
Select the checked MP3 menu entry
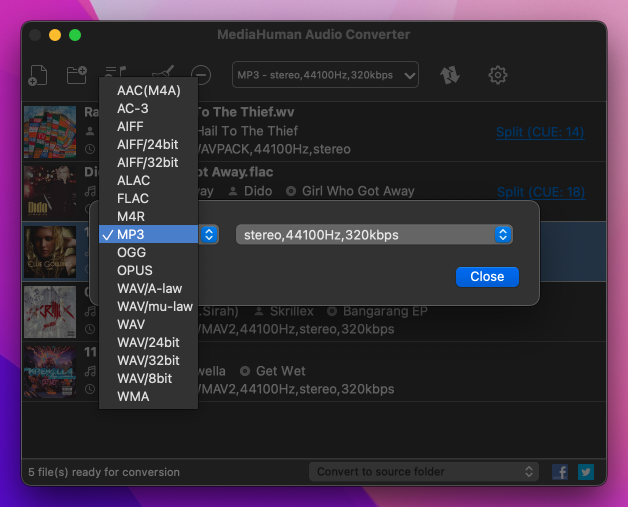pyautogui.click(x=149, y=234)
